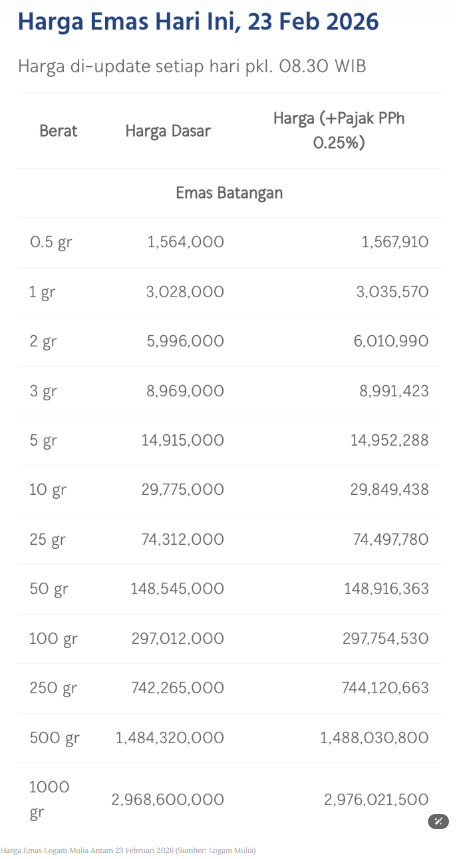Click the 0.5 gr weight cell
This screenshot has height=859, width=465.
coord(51,242)
